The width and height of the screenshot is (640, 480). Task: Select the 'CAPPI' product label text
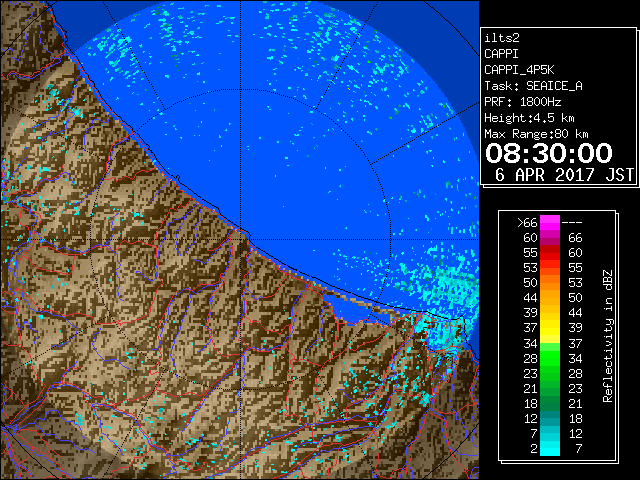[501, 54]
